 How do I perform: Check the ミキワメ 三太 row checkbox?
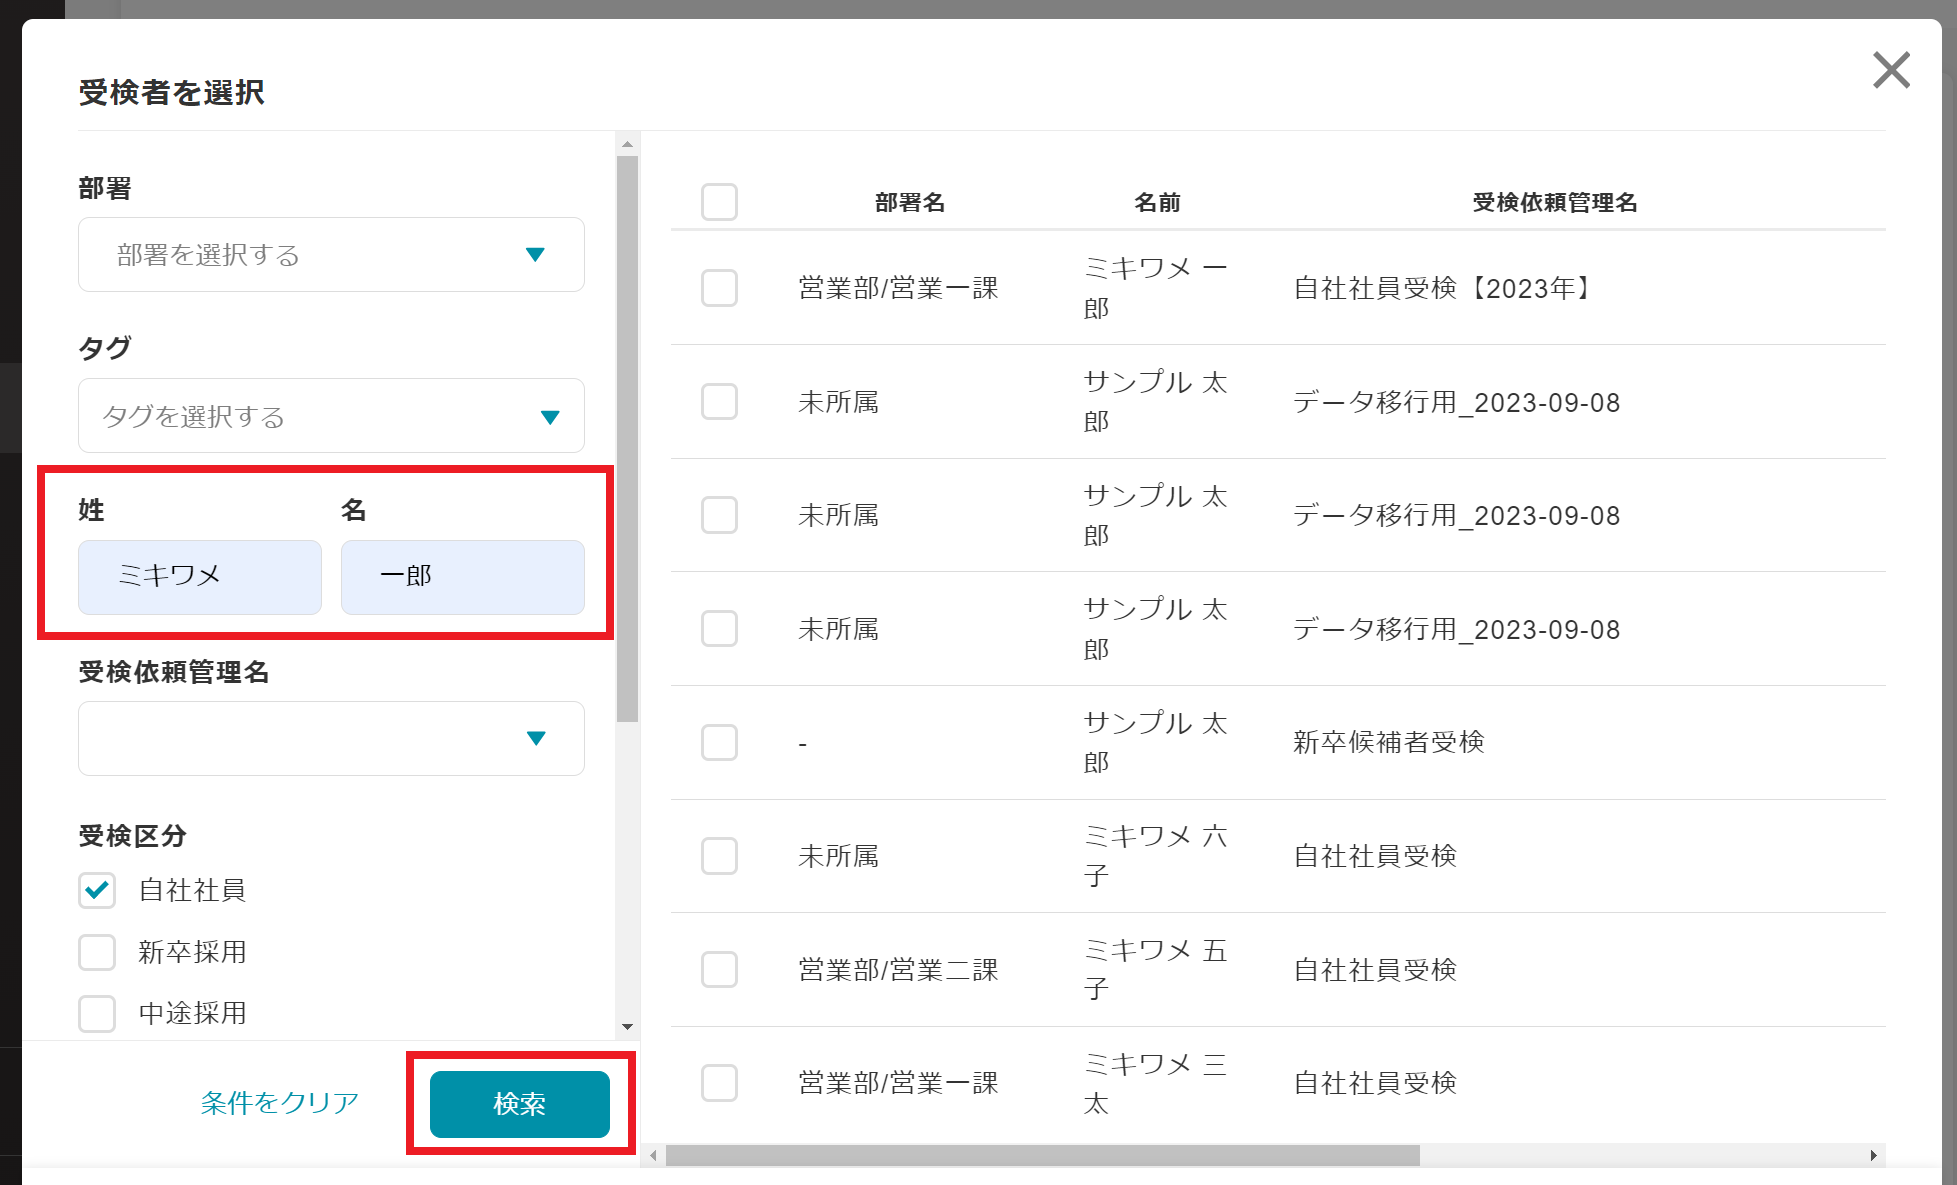[x=719, y=1082]
